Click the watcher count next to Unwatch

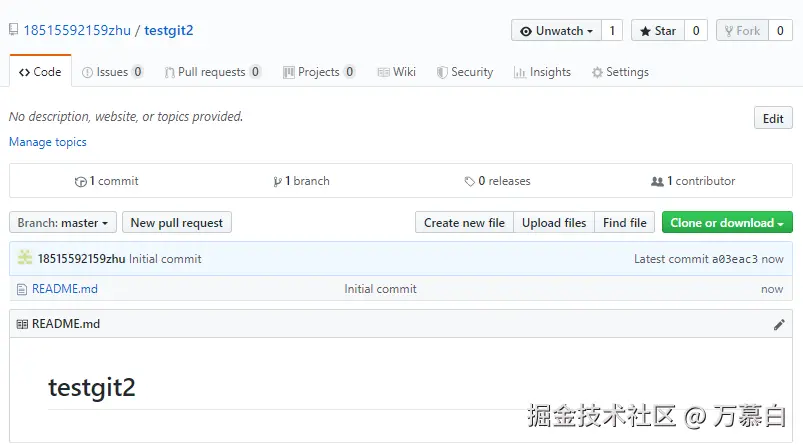pyautogui.click(x=612, y=31)
